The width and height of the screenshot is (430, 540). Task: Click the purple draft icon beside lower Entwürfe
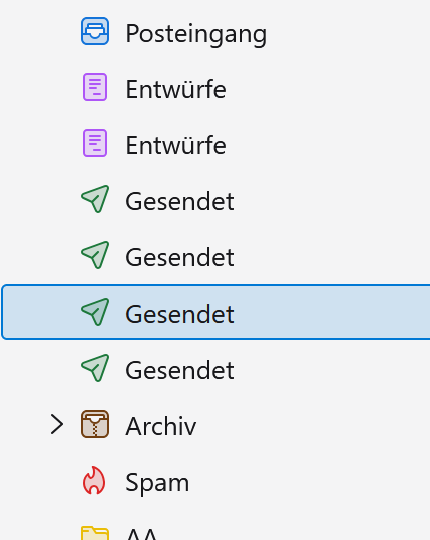[95, 143]
